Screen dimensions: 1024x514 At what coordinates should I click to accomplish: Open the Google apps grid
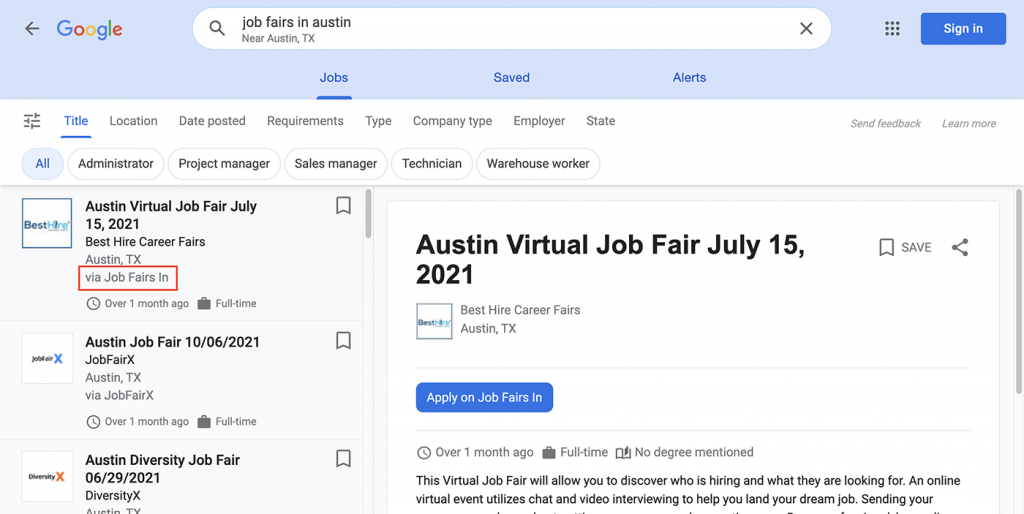coord(892,28)
